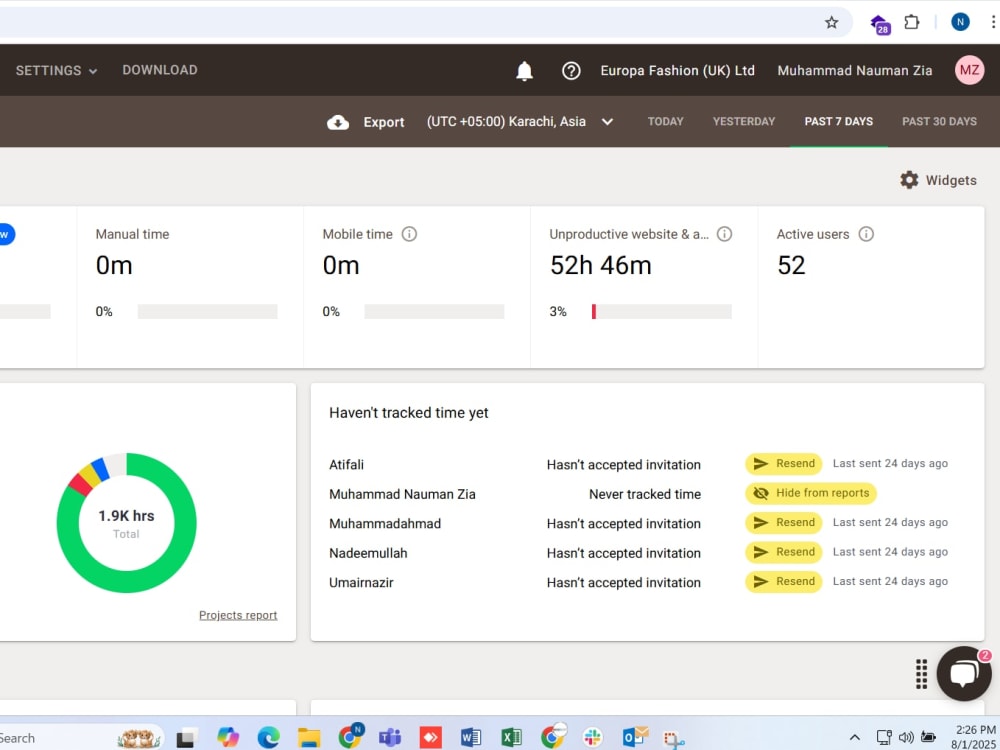Click the MZ profile avatar
This screenshot has width=1000, height=750.
969,70
